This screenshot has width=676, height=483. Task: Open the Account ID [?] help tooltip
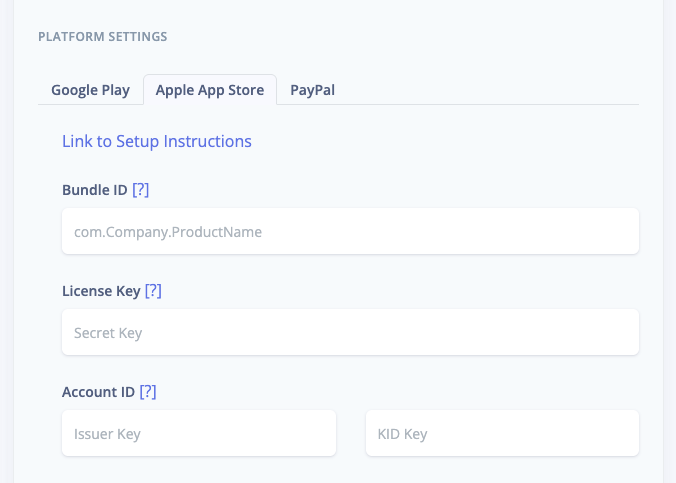pyautogui.click(x=148, y=391)
